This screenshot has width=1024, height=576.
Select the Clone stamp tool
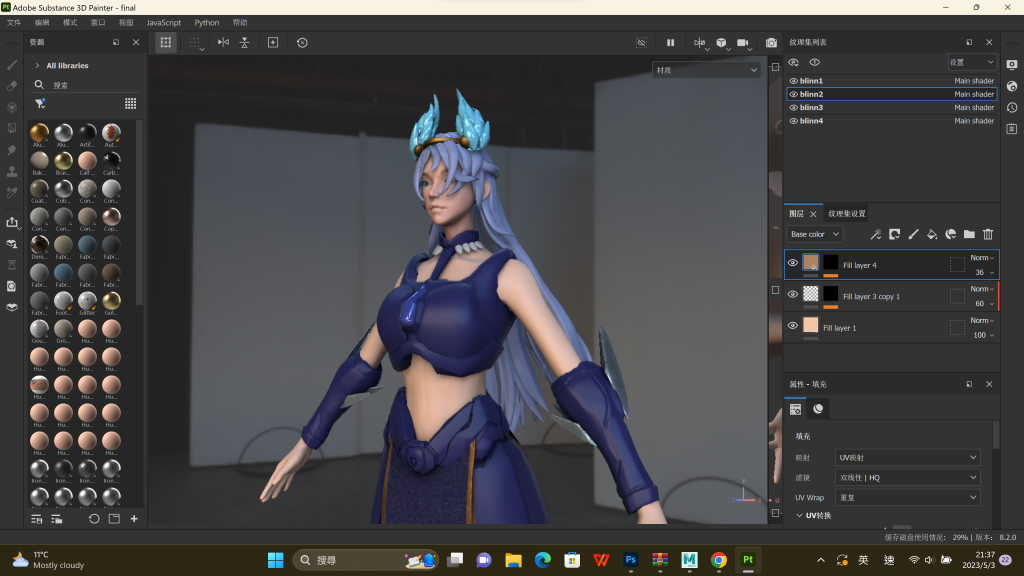coord(12,172)
